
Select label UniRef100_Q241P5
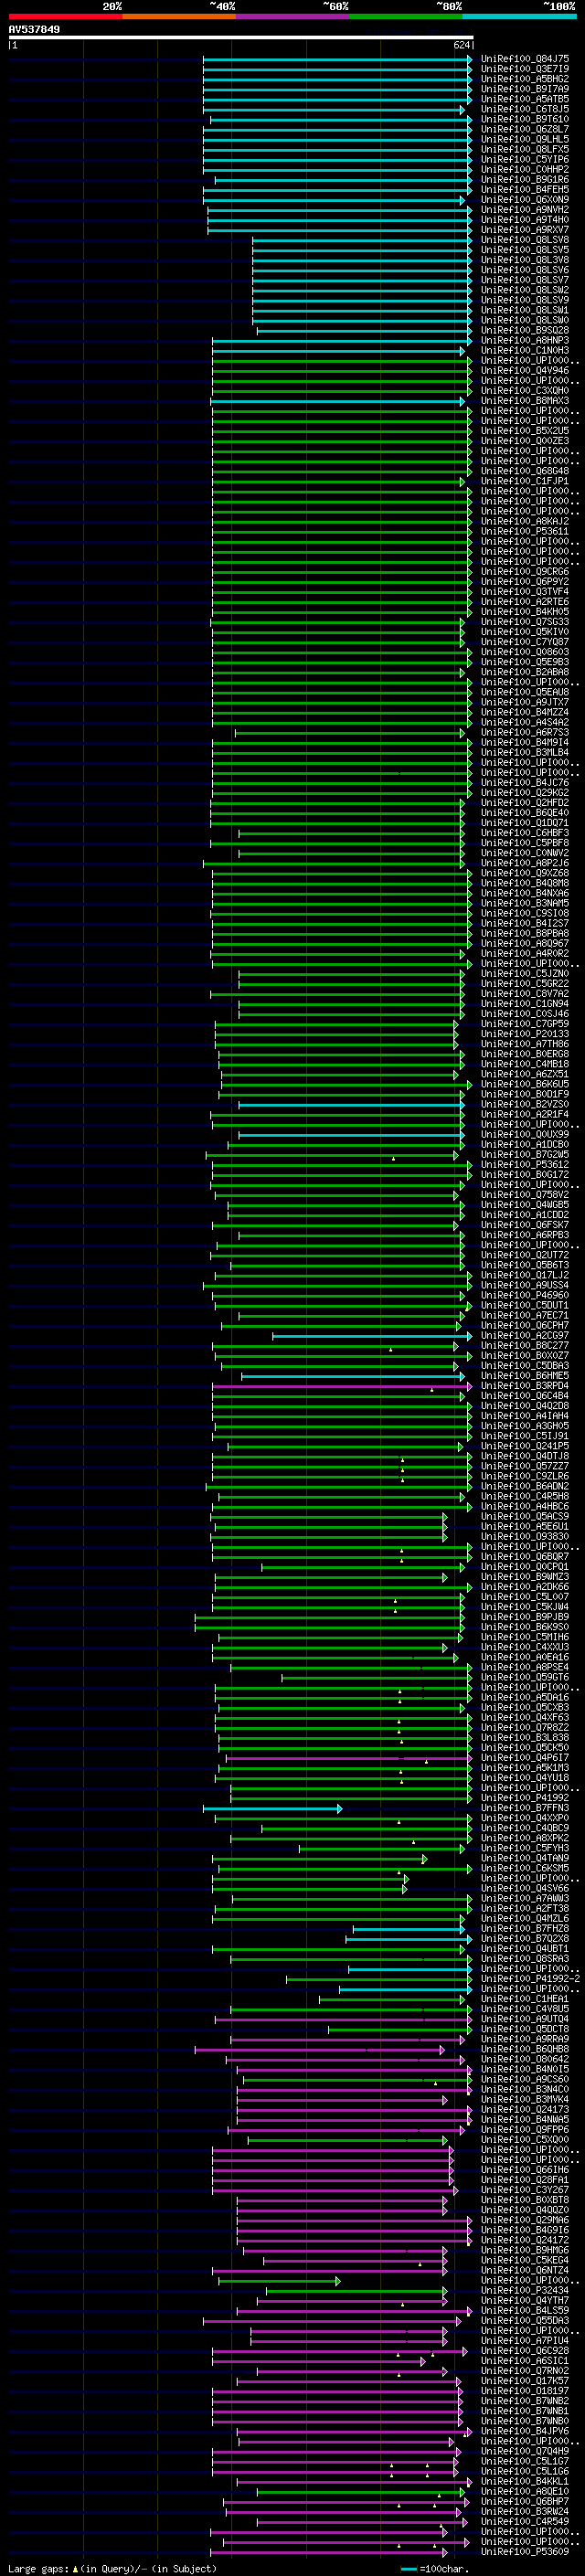tap(525, 1446)
